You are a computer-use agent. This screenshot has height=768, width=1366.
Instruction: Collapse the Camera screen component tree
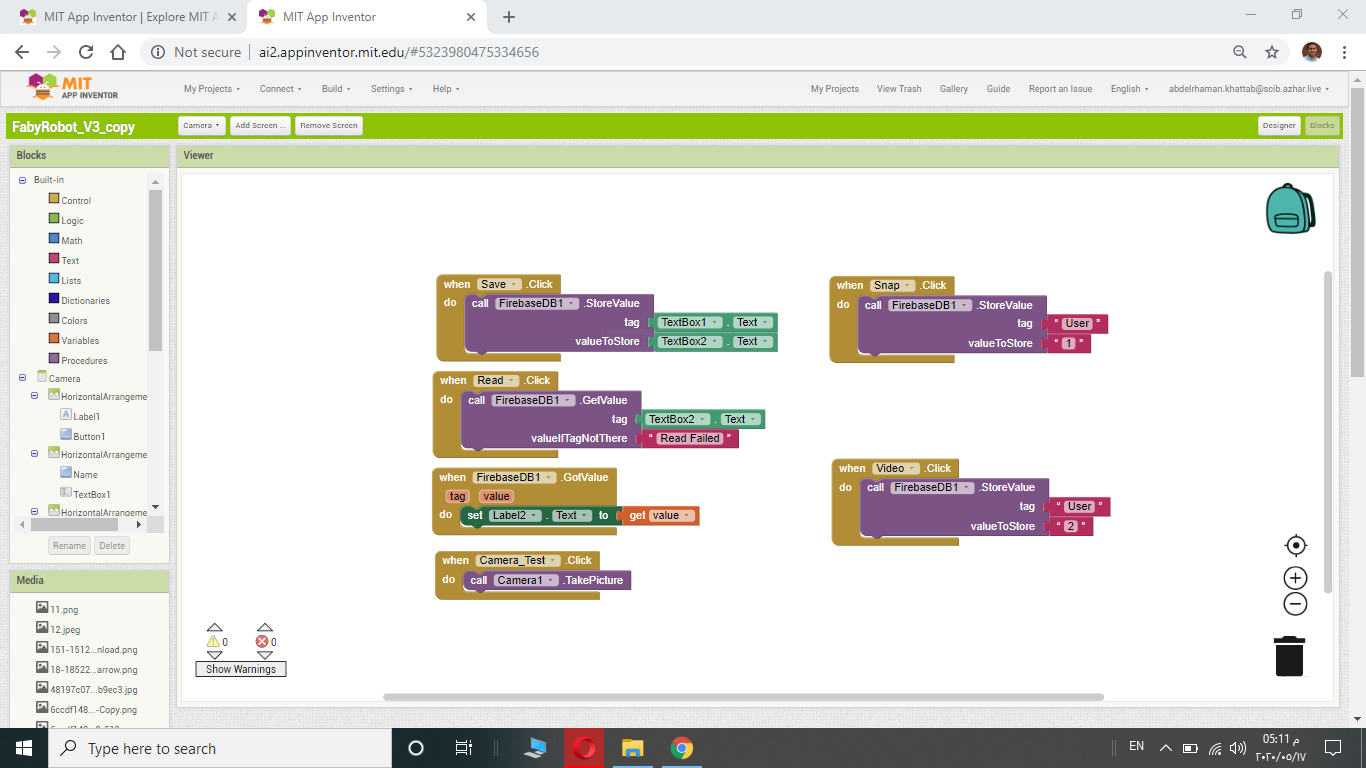point(22,378)
